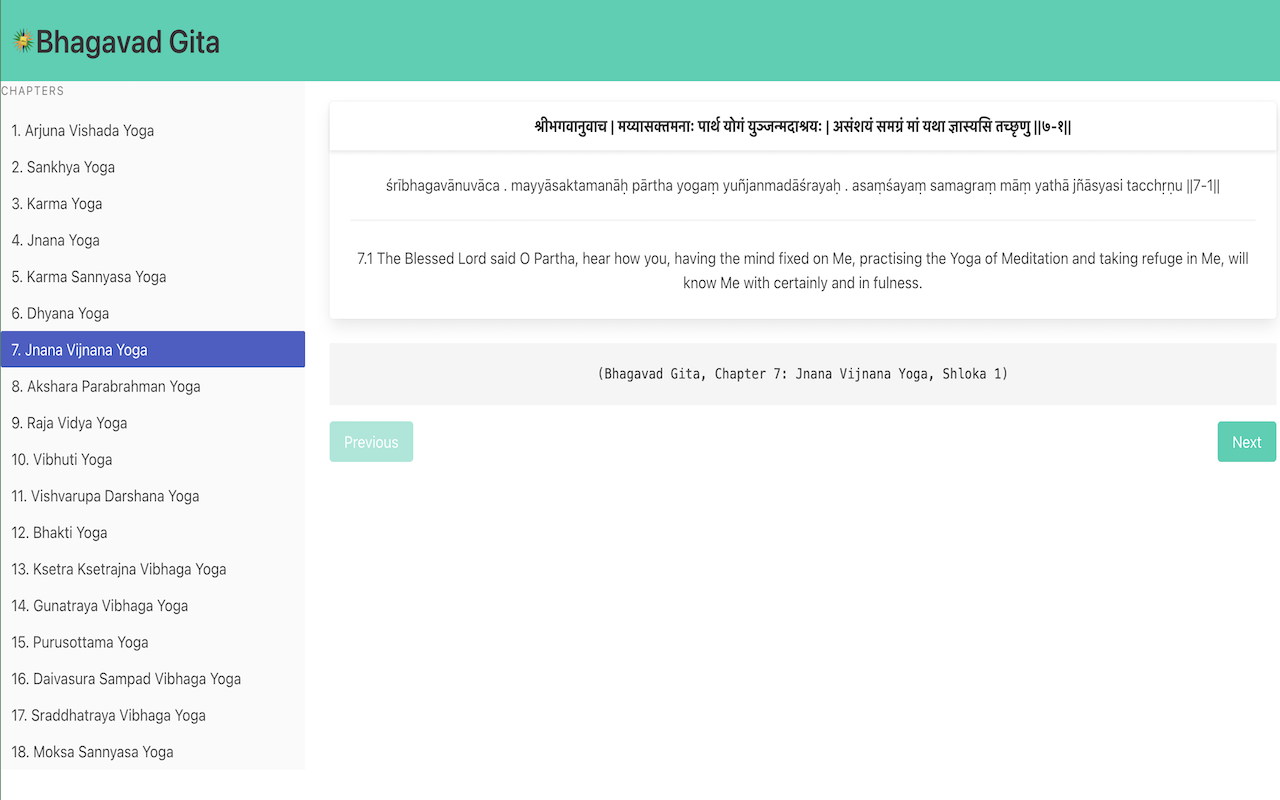
Task: Go to chapter 3 Karma Yoga
Action: (x=153, y=204)
